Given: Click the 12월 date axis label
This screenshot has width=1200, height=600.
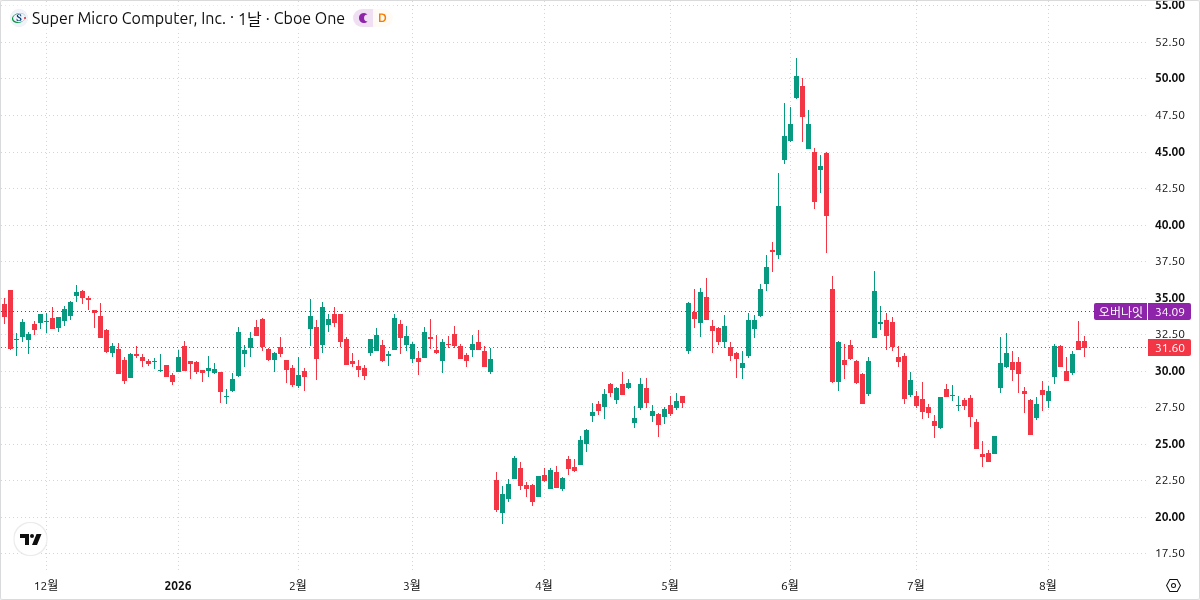Looking at the screenshot, I should click(46, 585).
